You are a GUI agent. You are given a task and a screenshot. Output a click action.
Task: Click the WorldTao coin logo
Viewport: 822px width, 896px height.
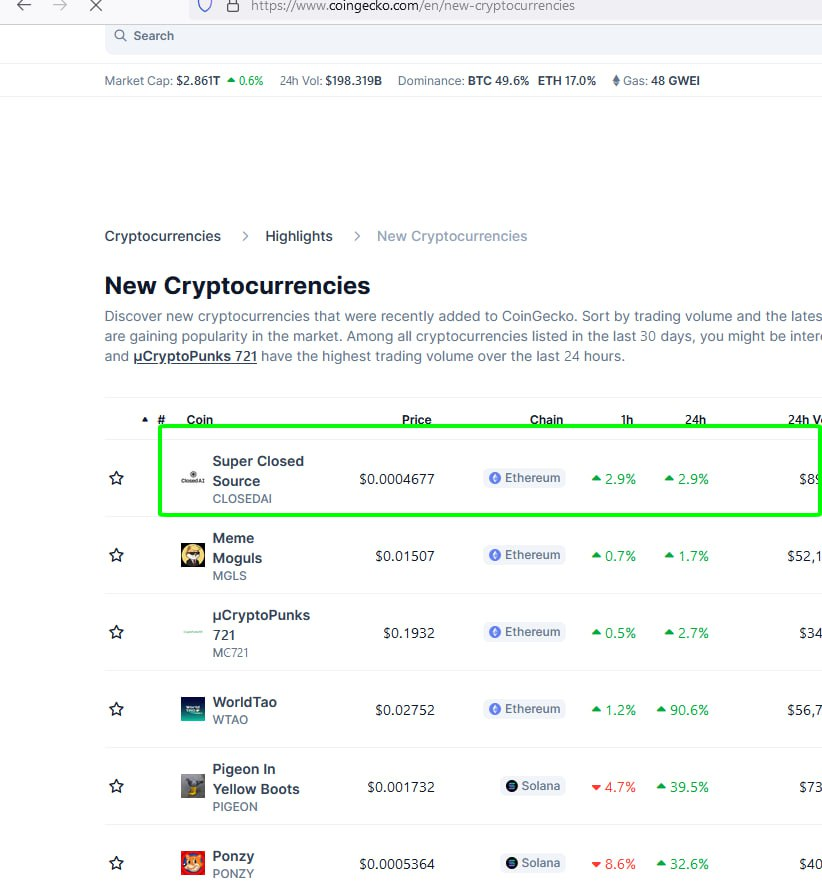point(193,709)
